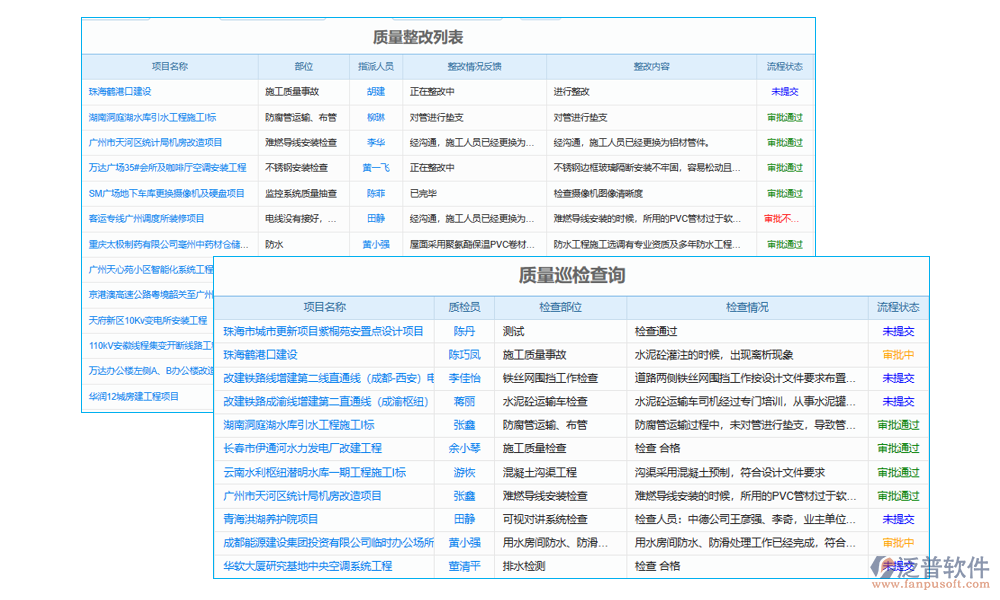Click 审批通过 status for 华软大厦研究基地中央空调系统工程

(x=899, y=565)
